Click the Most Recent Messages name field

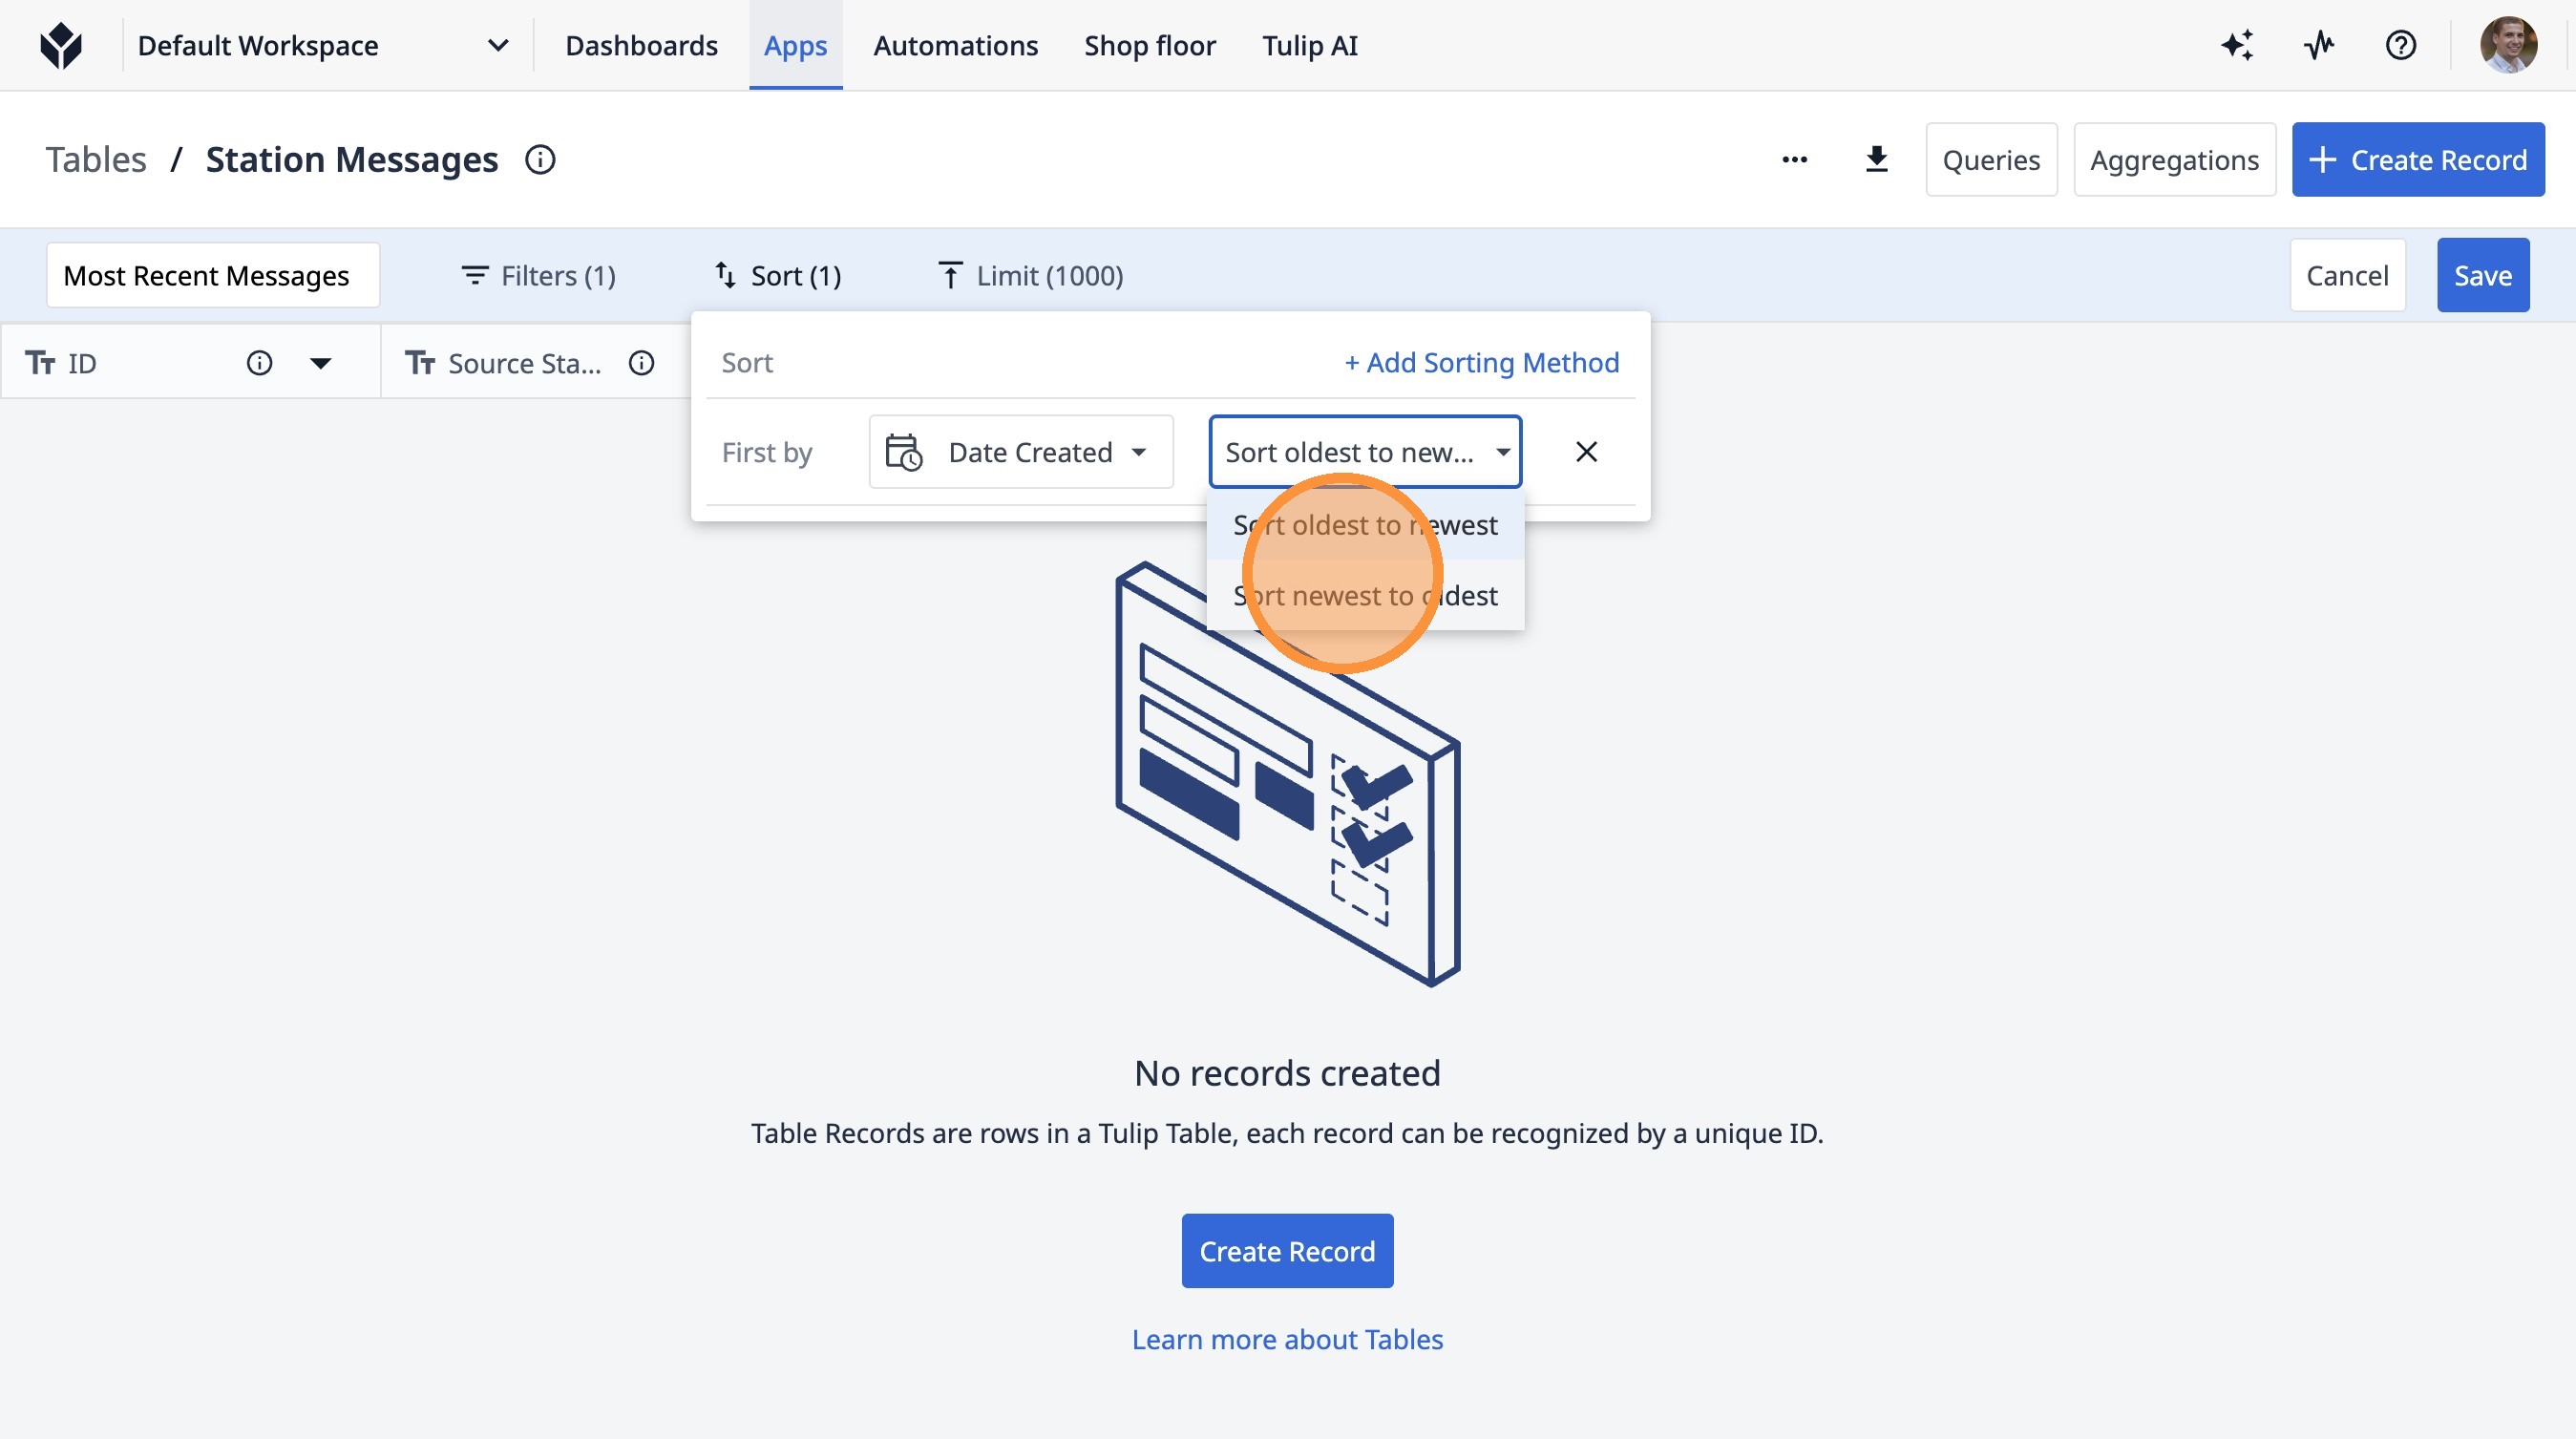(212, 276)
